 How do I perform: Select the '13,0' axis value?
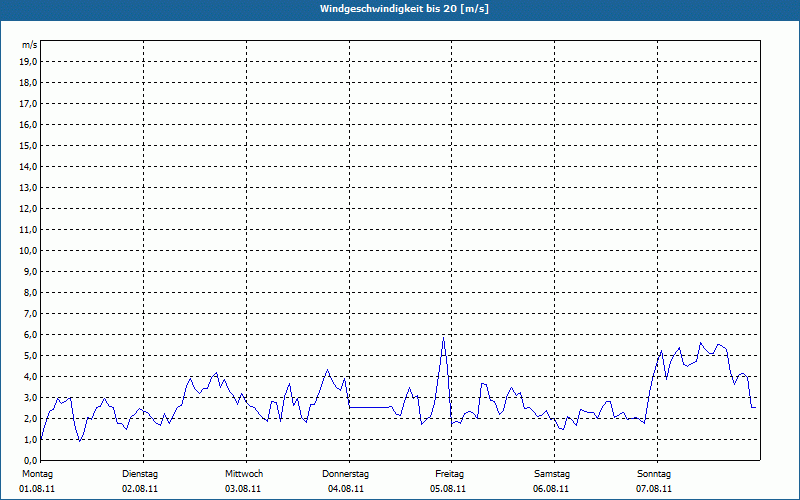(28, 187)
